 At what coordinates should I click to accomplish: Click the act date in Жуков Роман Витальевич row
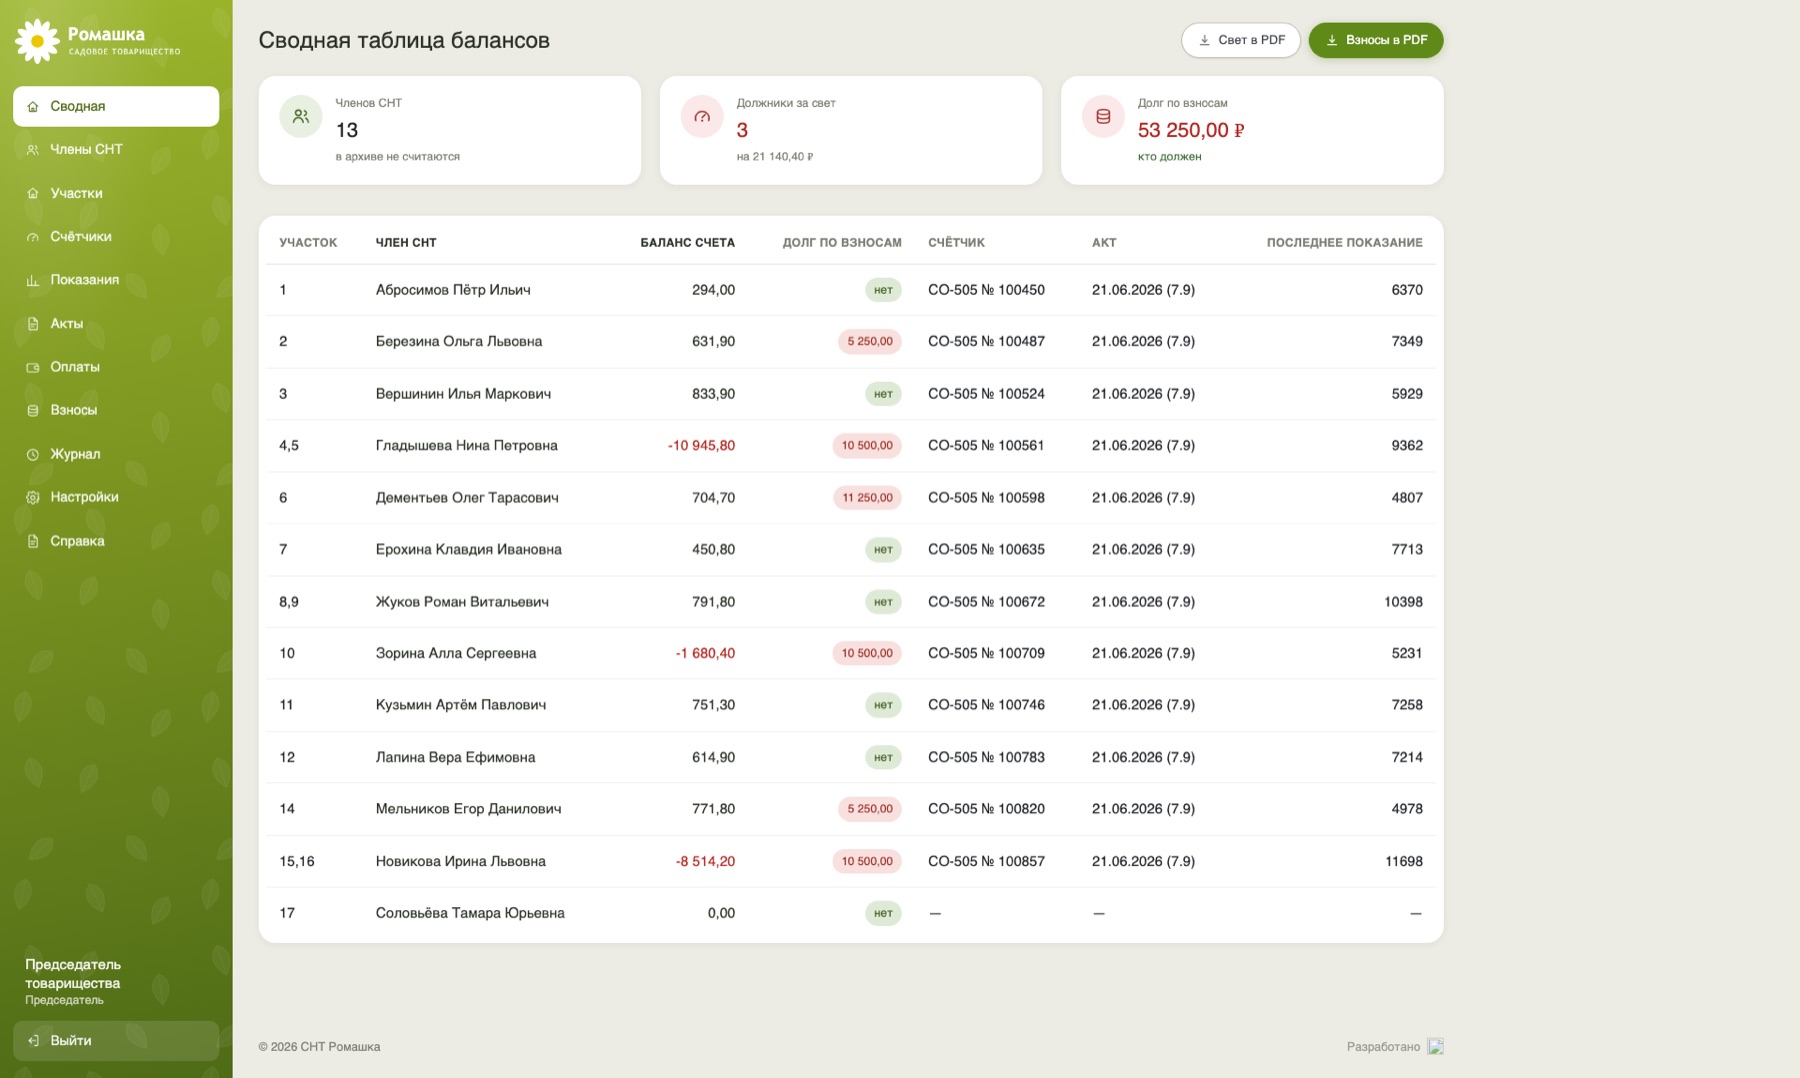[1143, 602]
